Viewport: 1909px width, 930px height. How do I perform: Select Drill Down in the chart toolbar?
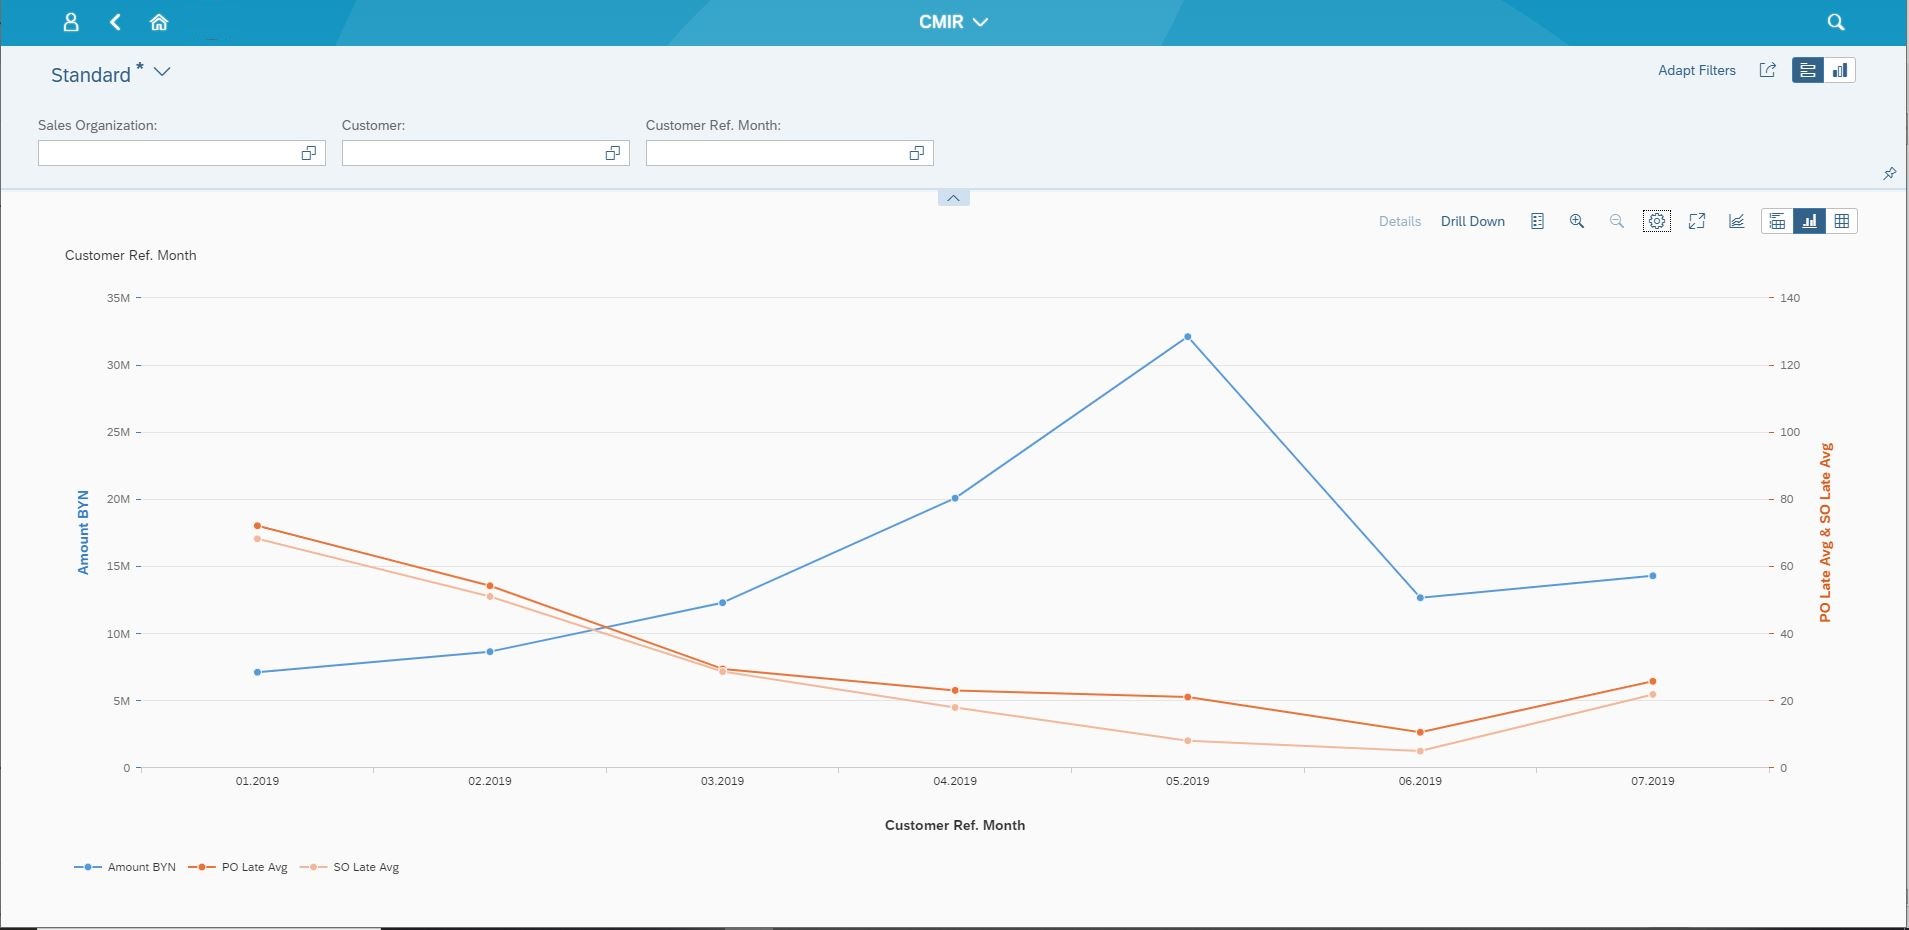[x=1472, y=221]
